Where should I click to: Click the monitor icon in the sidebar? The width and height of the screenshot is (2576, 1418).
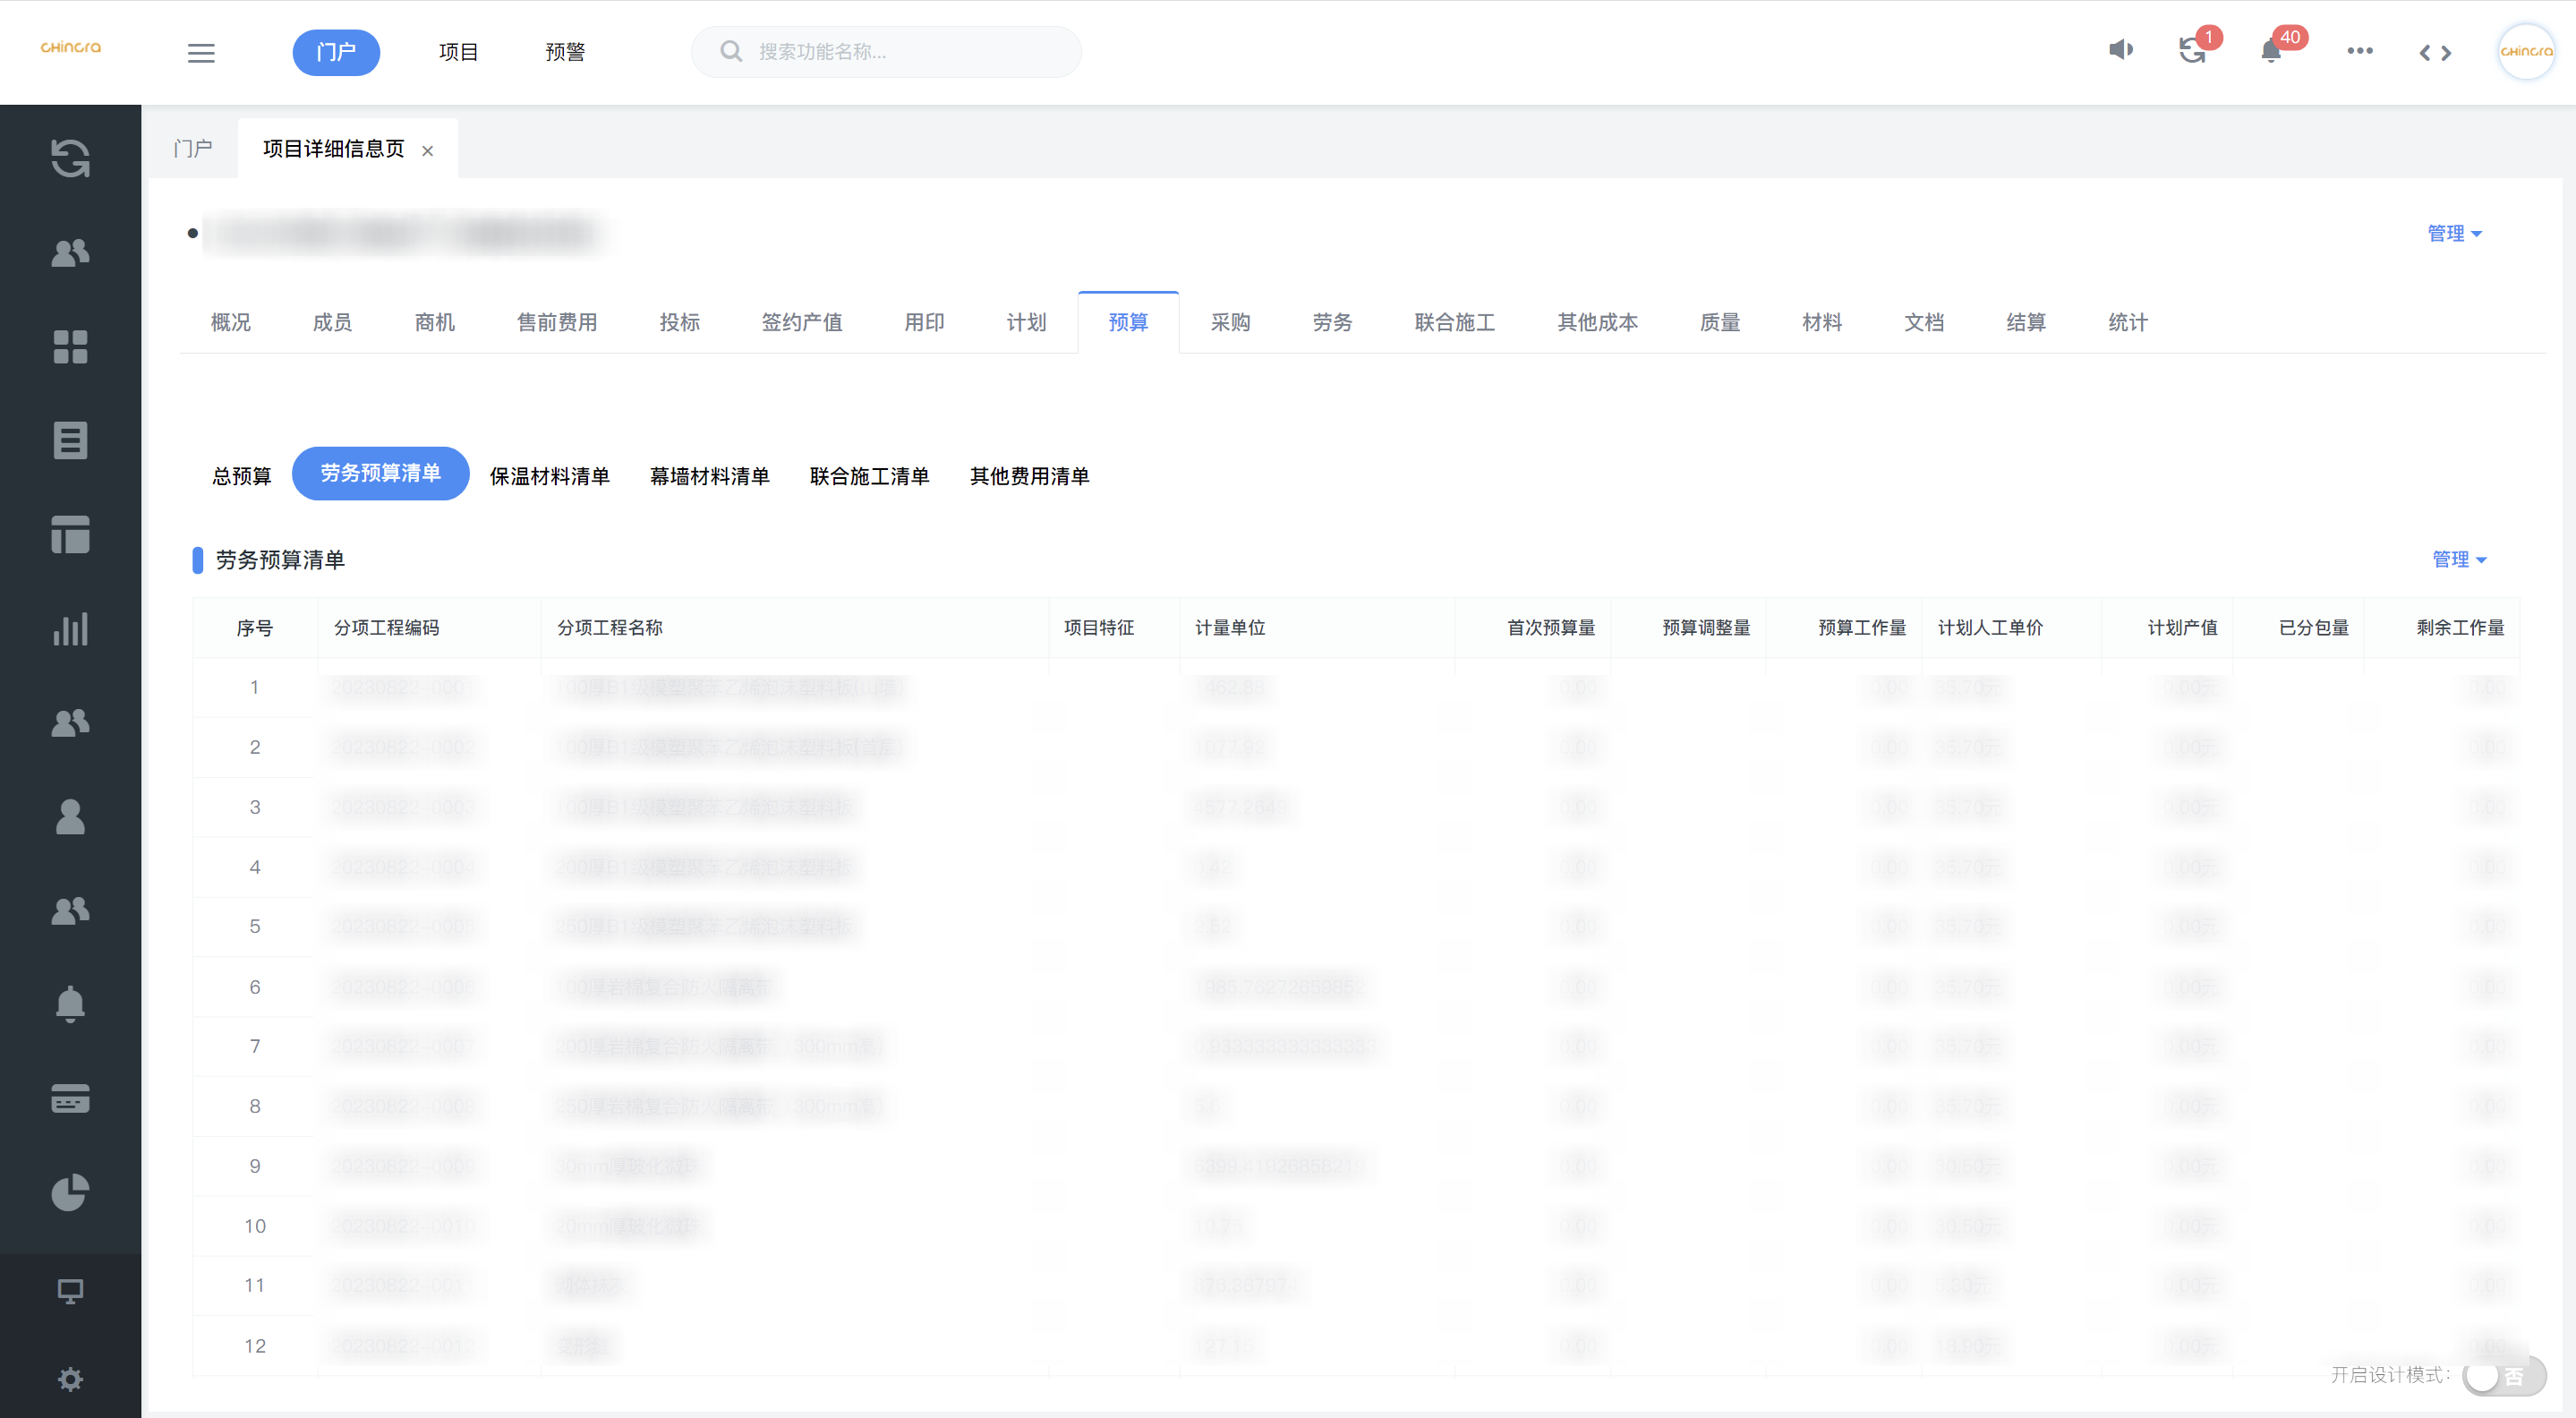point(70,1291)
